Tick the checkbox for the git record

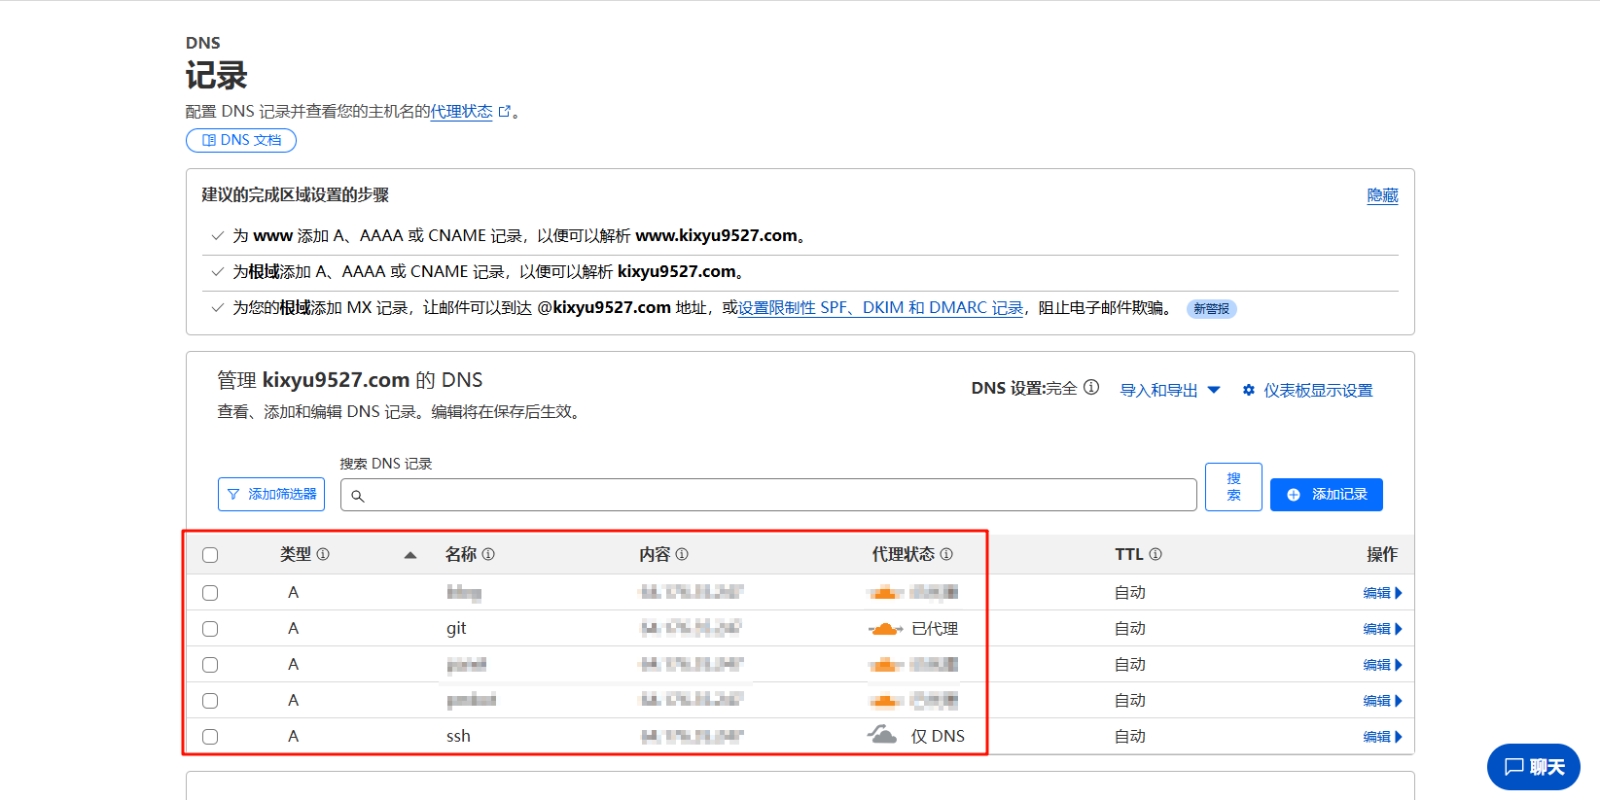[x=210, y=629]
